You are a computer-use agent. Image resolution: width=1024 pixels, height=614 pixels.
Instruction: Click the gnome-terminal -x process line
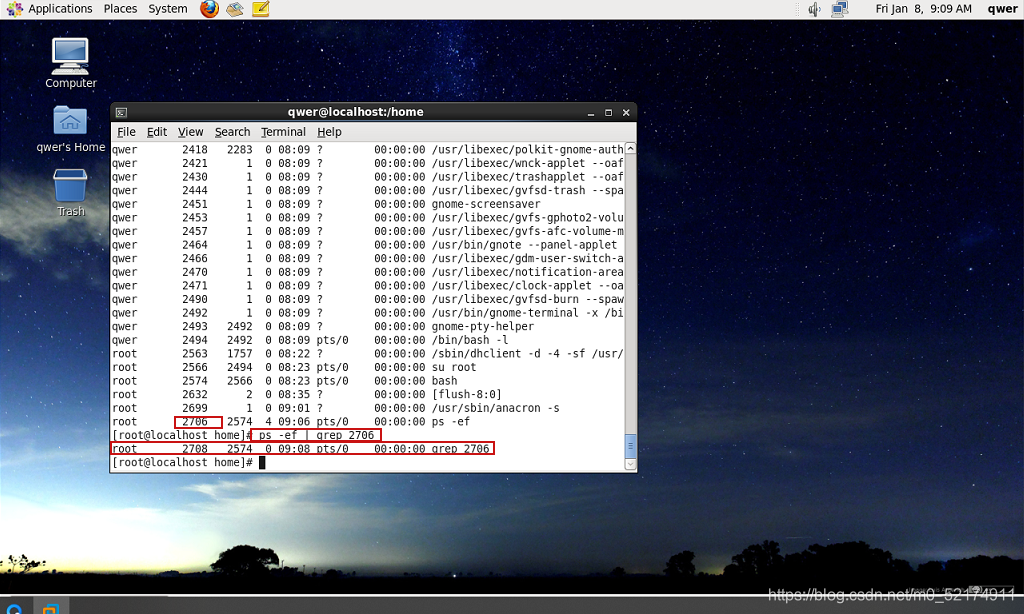coord(368,314)
